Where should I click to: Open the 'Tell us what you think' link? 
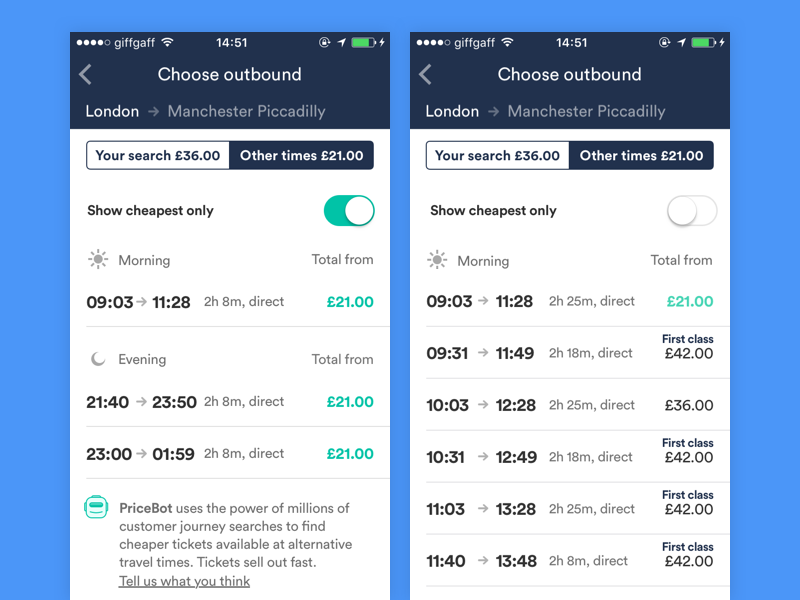pos(184,581)
